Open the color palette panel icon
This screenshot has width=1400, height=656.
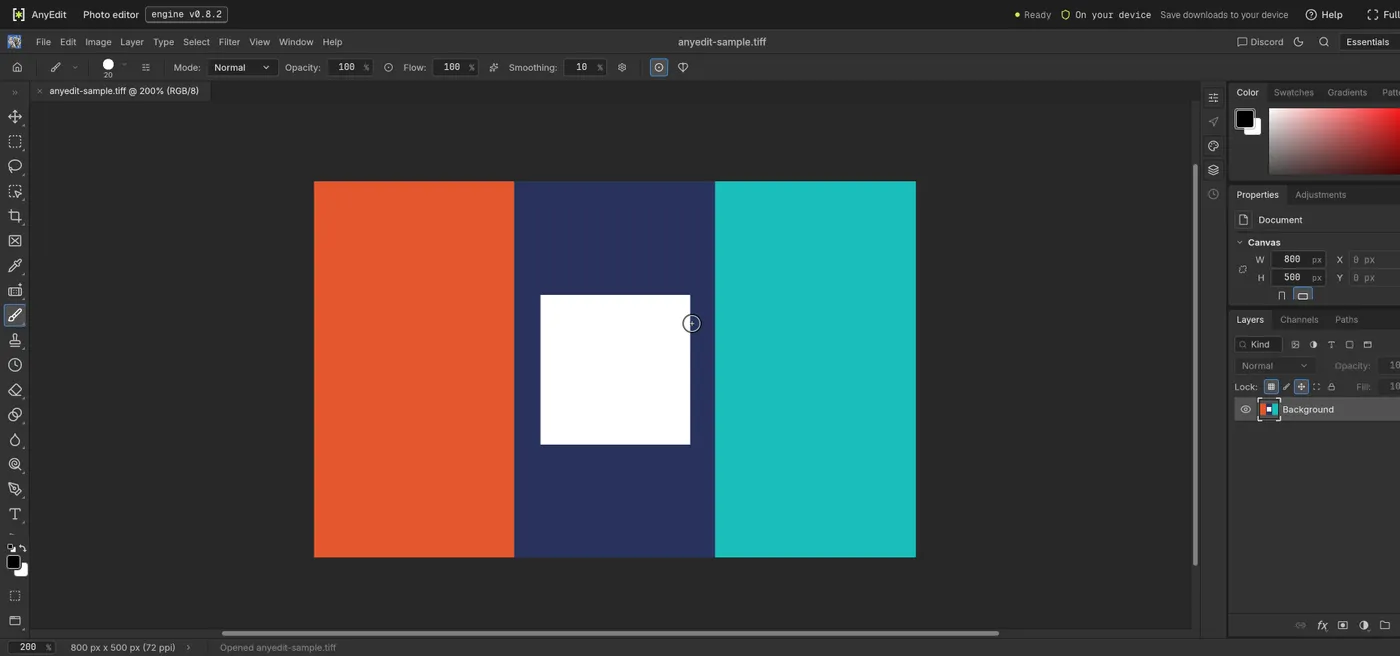pos(1213,146)
